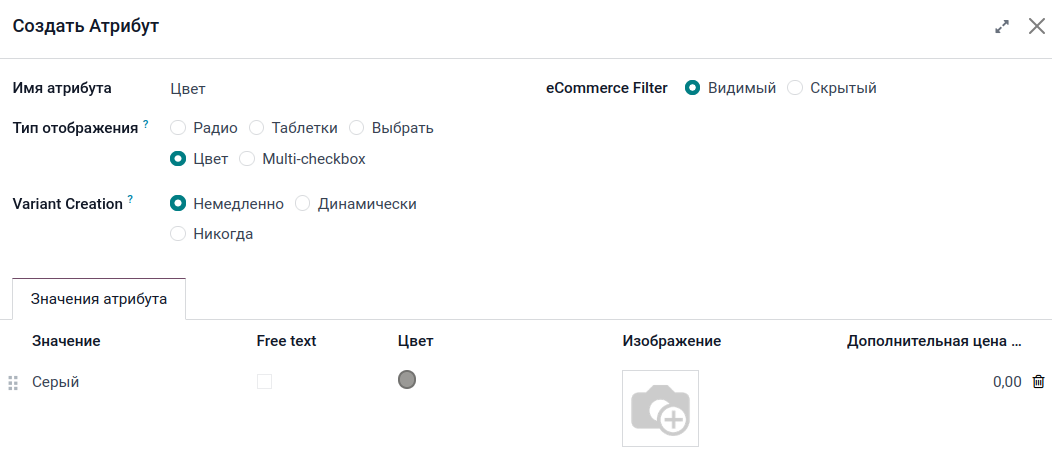The height and width of the screenshot is (454, 1052).
Task: Set variant creation to Динамически
Action: point(303,204)
